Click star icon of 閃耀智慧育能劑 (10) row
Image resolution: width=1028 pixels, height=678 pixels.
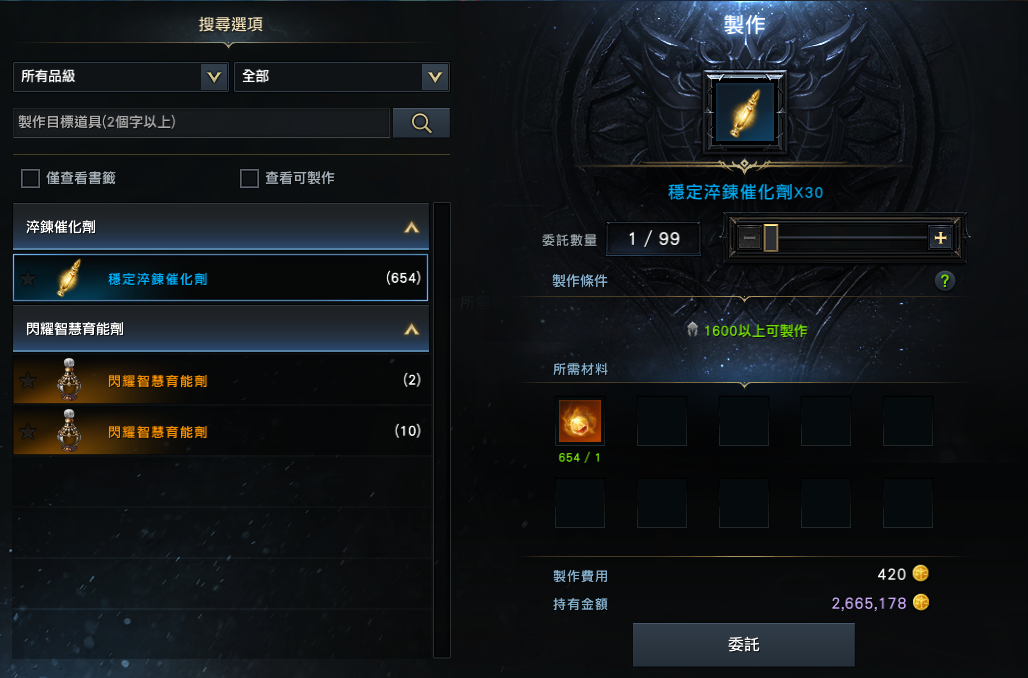pos(28,431)
